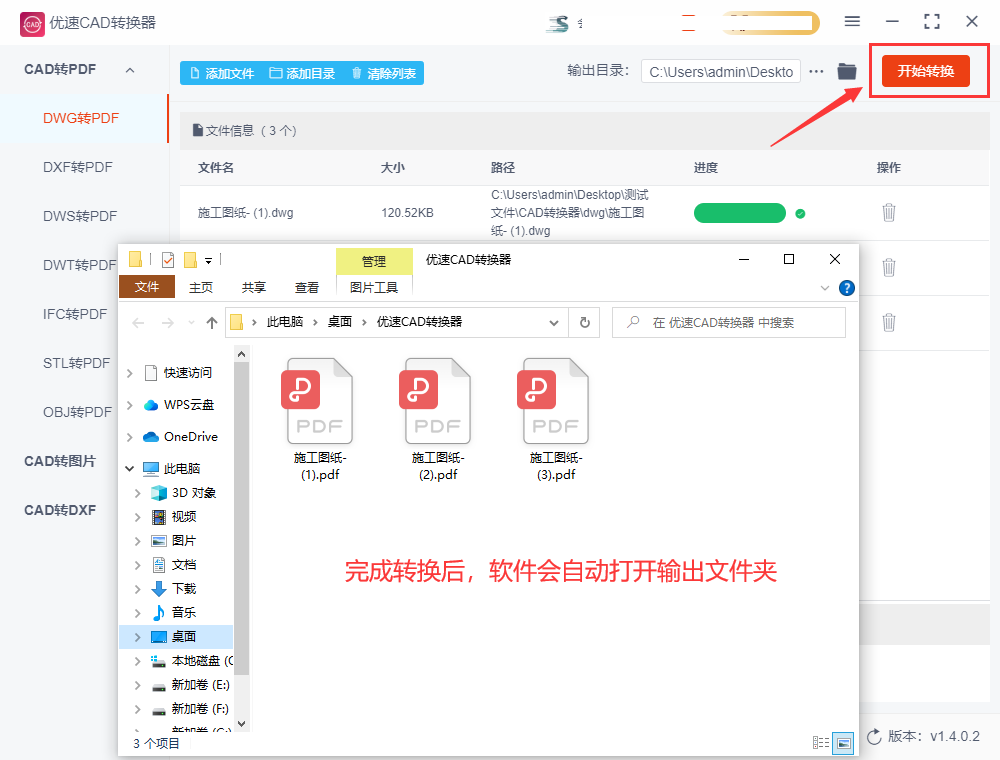Expand the WPS云盘 tree node
1000x760 pixels.
point(129,405)
